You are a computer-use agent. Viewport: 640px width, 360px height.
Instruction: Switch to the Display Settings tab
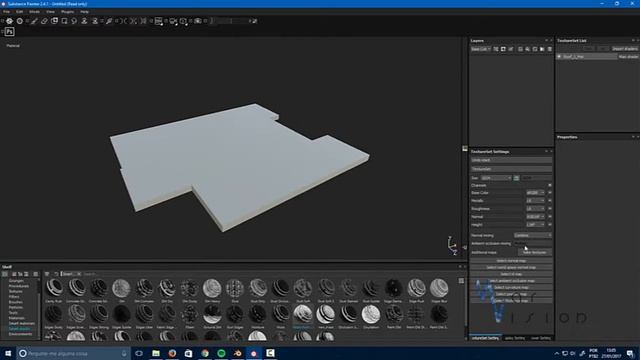(x=515, y=338)
